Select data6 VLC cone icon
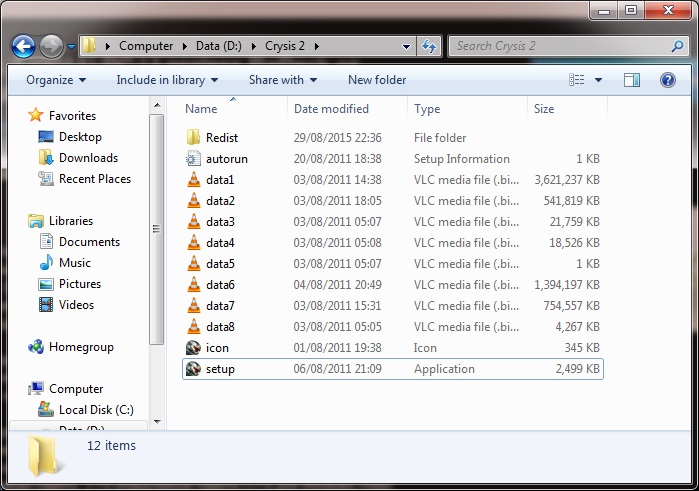 coord(193,284)
